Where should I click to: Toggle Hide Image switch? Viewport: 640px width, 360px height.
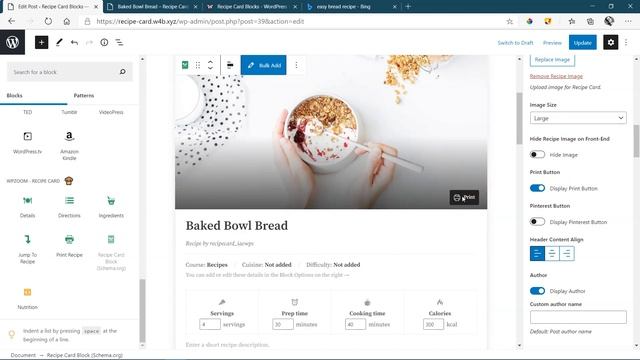click(x=537, y=154)
